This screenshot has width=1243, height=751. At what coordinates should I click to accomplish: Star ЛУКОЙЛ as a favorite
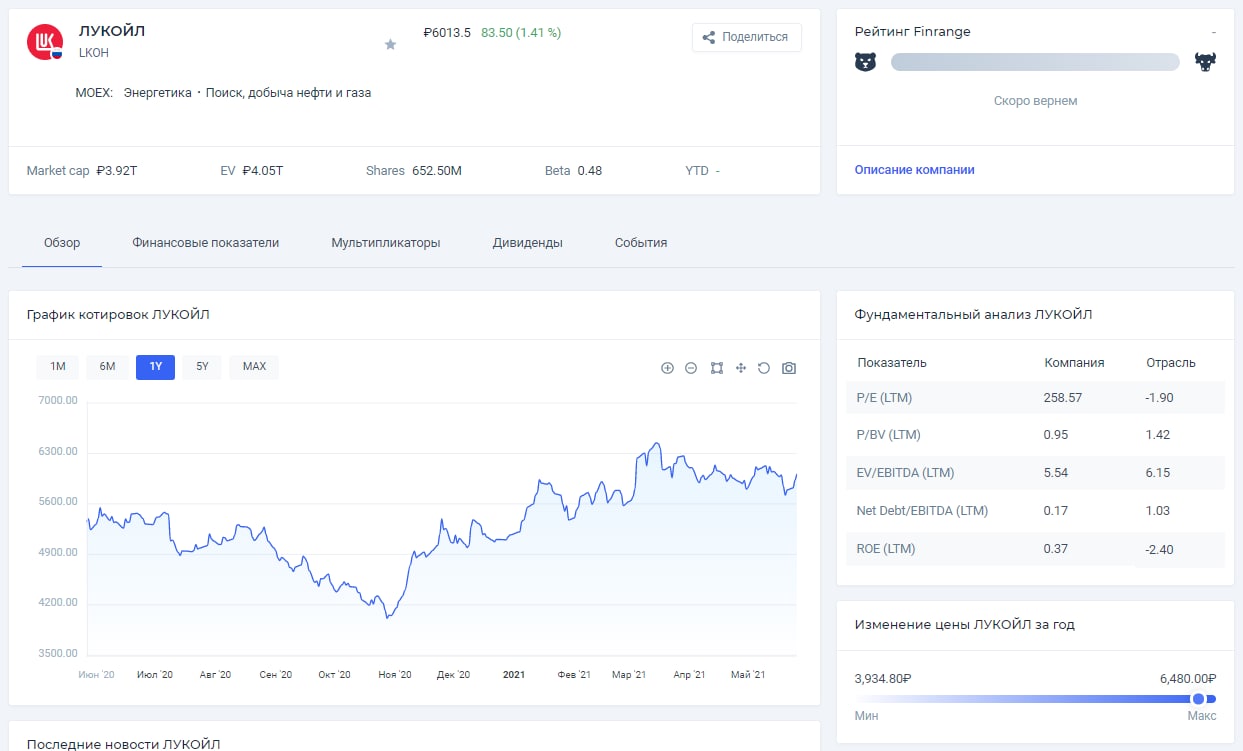pyautogui.click(x=390, y=44)
